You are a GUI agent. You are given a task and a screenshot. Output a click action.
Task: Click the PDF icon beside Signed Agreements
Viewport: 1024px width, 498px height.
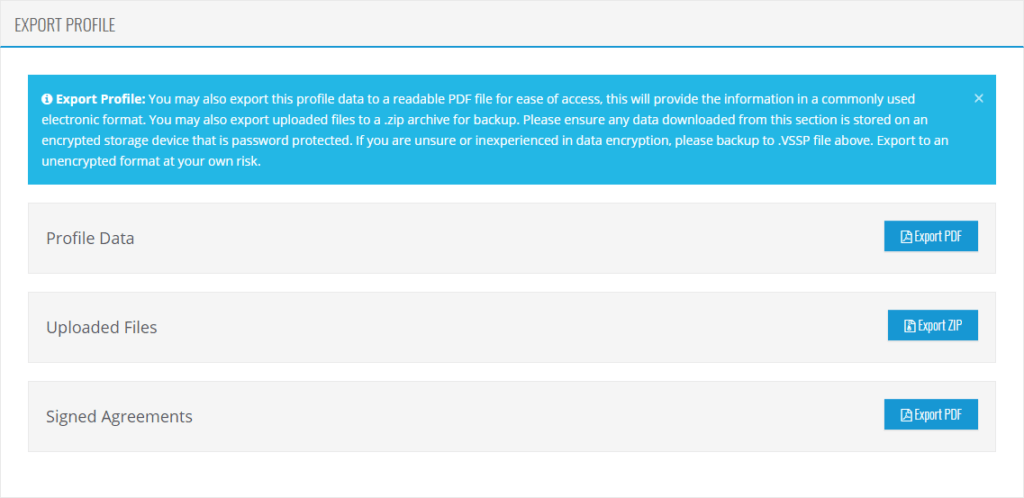tap(906, 414)
